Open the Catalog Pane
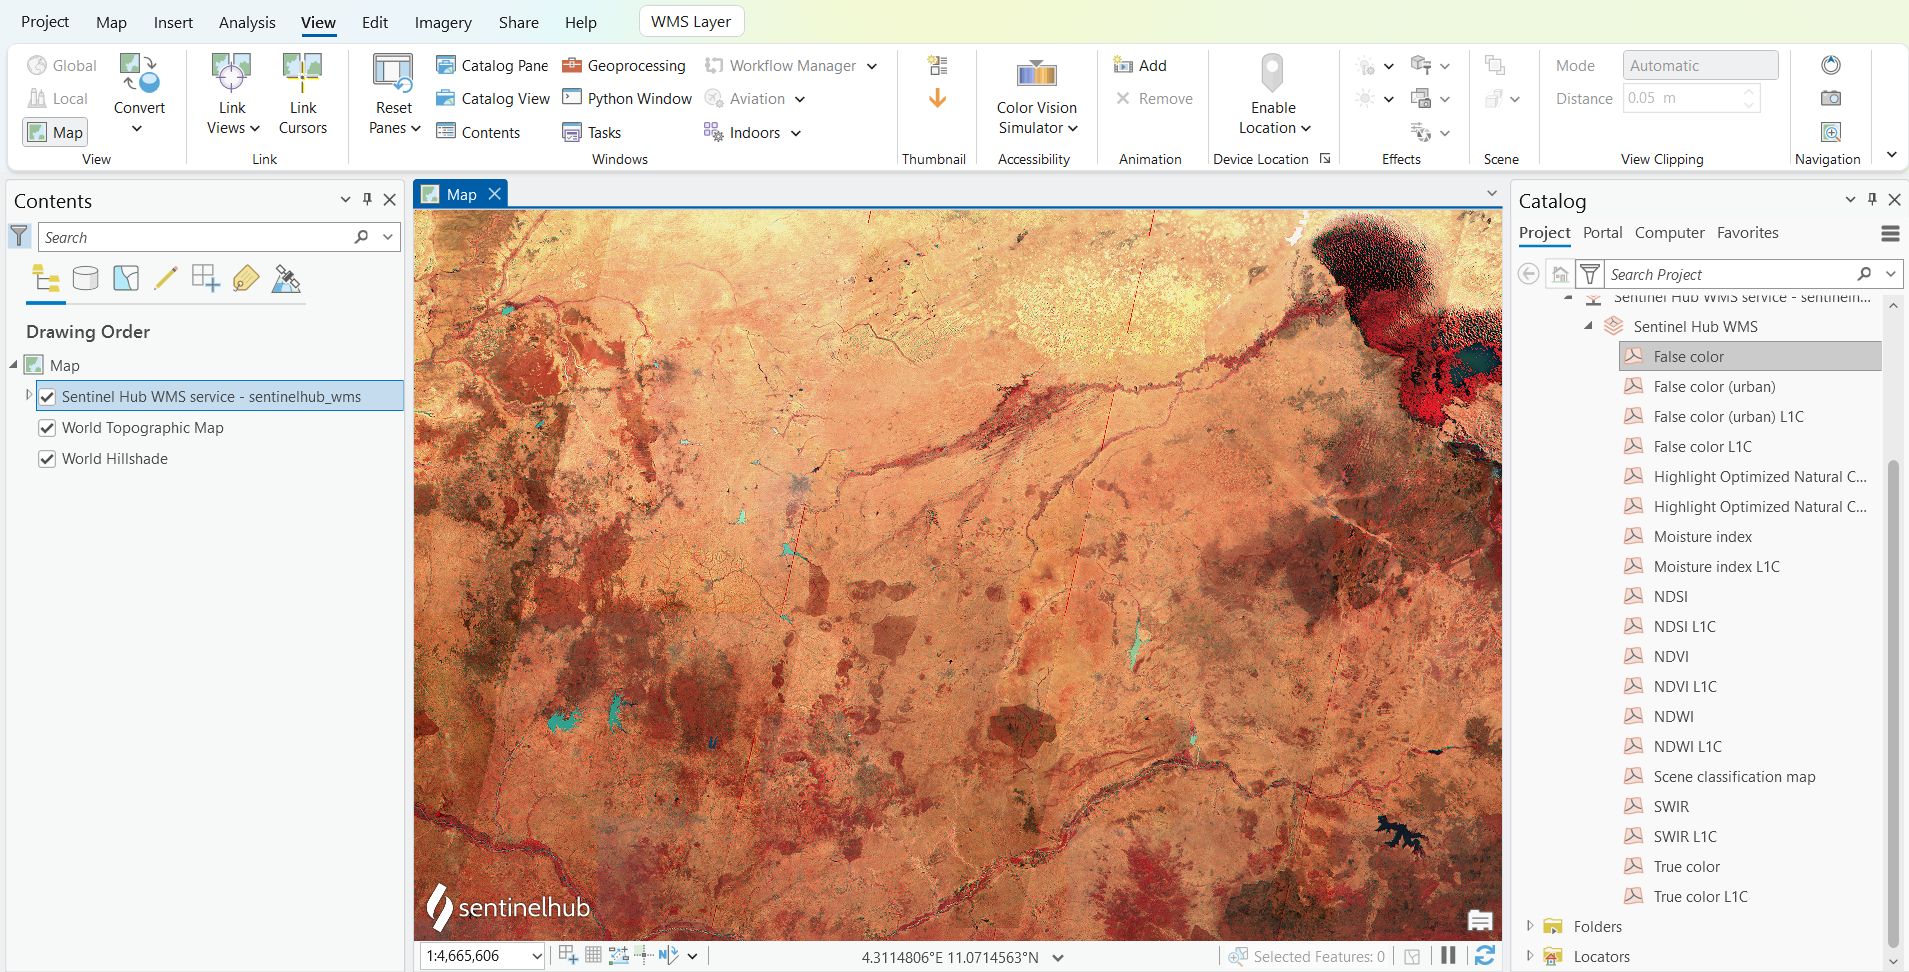 (492, 65)
